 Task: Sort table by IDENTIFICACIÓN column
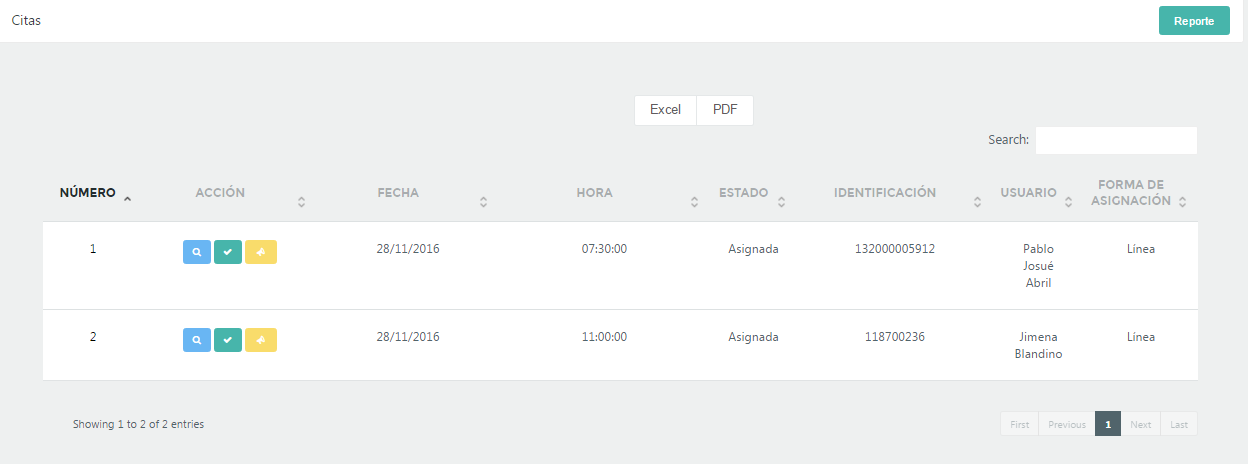tap(885, 193)
